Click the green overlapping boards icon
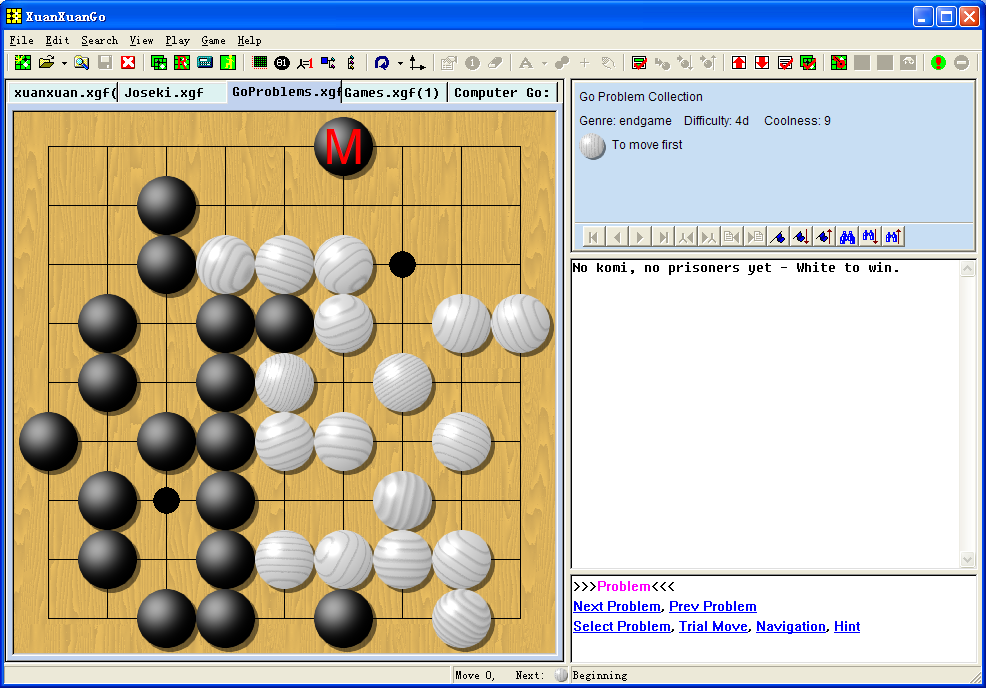Viewport: 986px width, 688px height. pyautogui.click(x=159, y=63)
